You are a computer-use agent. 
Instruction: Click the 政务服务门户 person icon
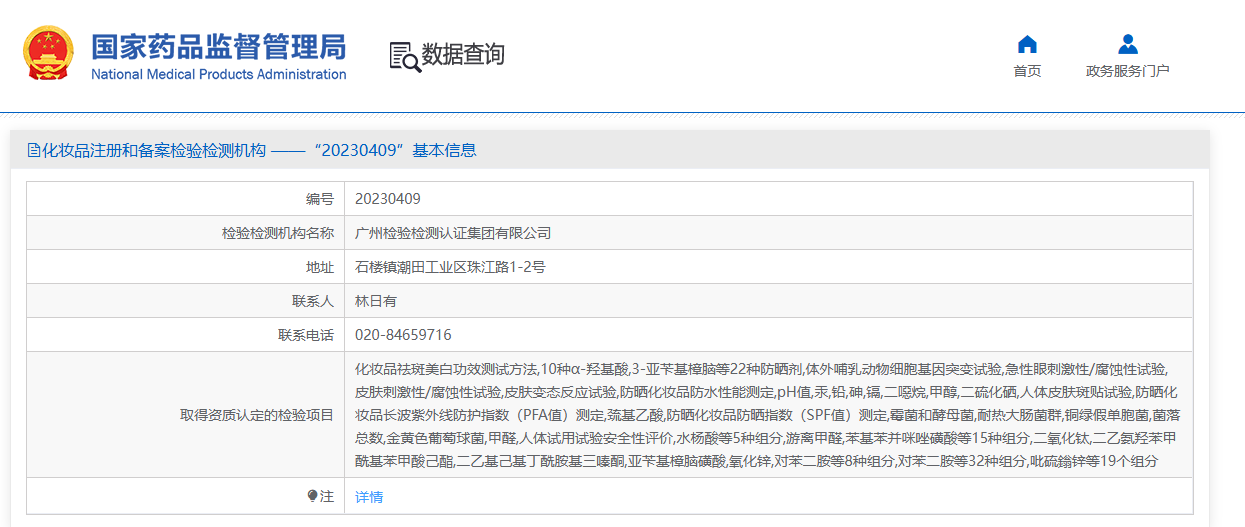point(1127,44)
